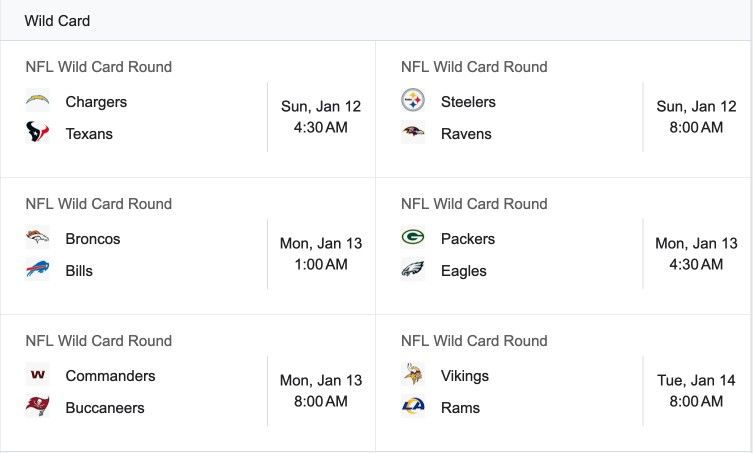Viewport: 753px width, 453px height.
Task: Click the Packers logo icon
Action: tap(413, 238)
